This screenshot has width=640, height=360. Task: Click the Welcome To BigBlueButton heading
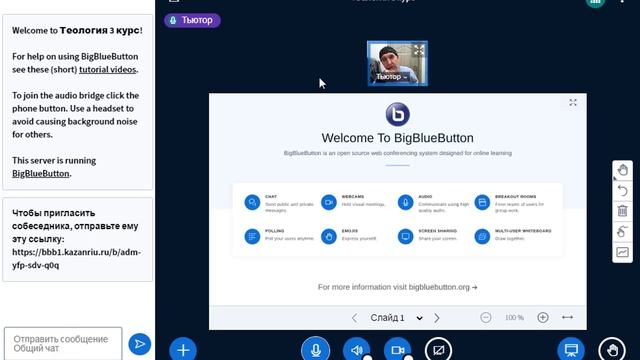pyautogui.click(x=398, y=138)
